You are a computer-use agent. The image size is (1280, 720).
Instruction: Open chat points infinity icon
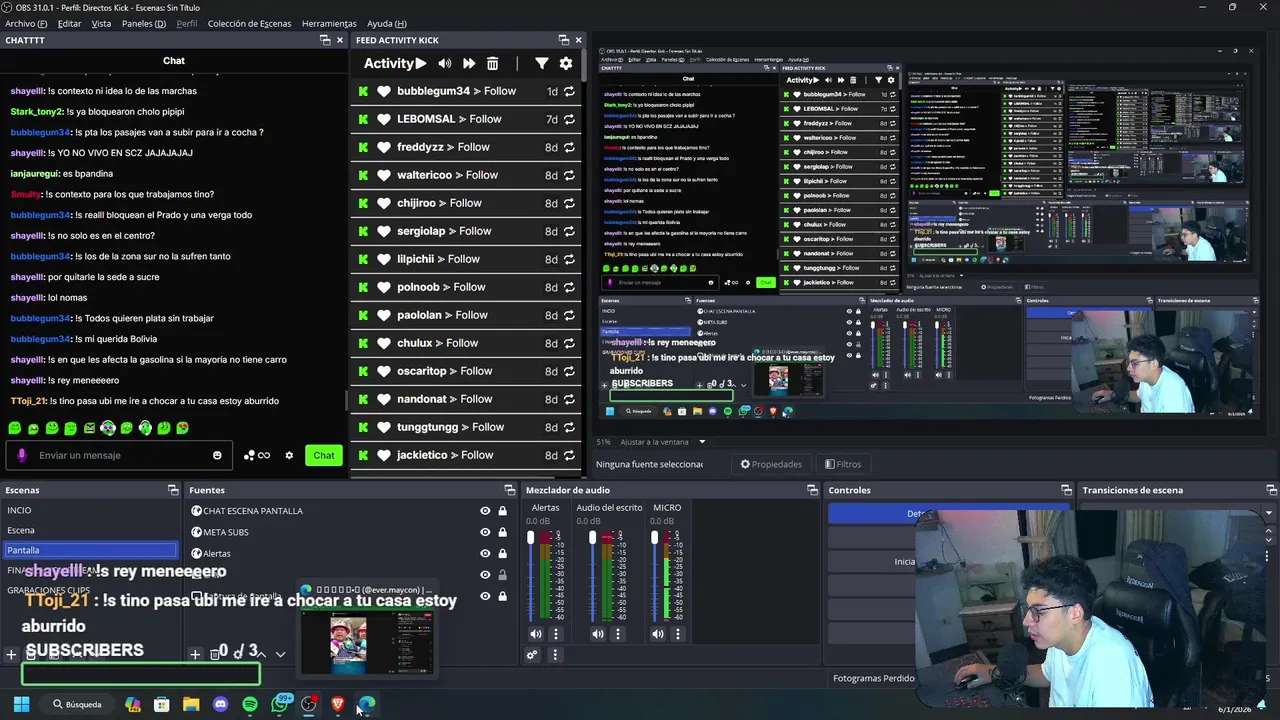point(257,456)
